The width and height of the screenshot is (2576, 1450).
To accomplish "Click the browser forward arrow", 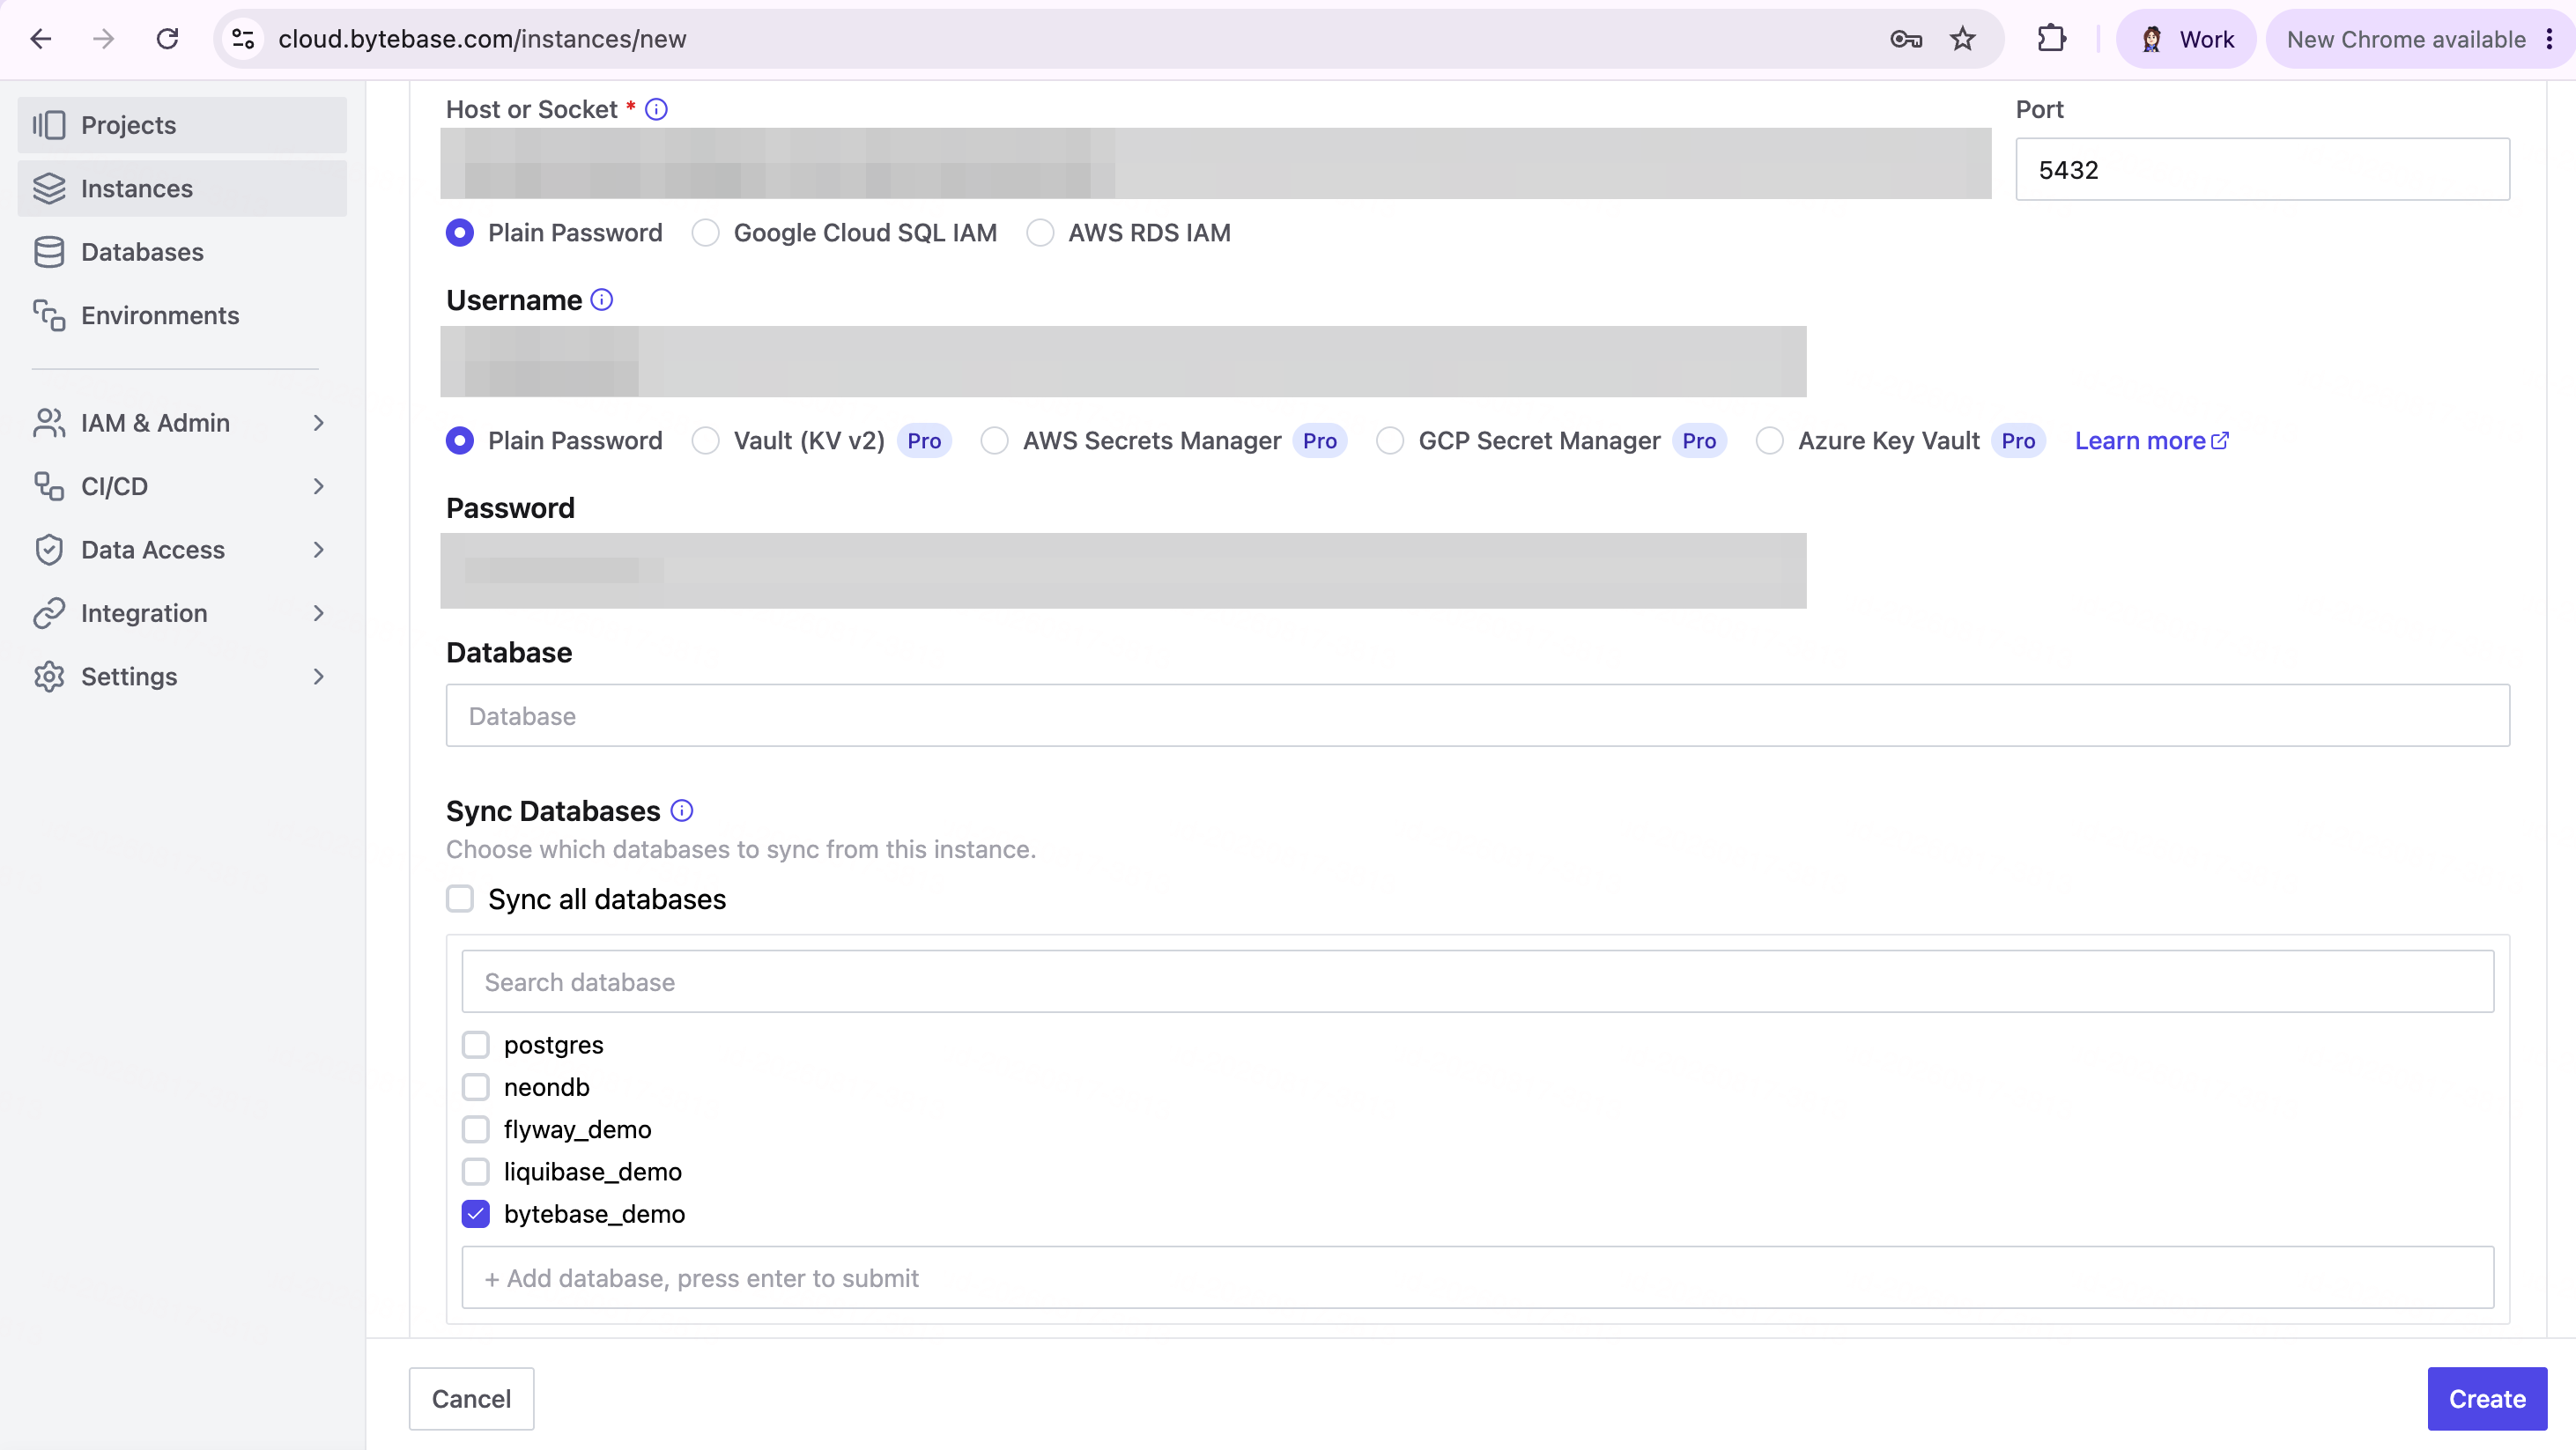I will point(104,39).
